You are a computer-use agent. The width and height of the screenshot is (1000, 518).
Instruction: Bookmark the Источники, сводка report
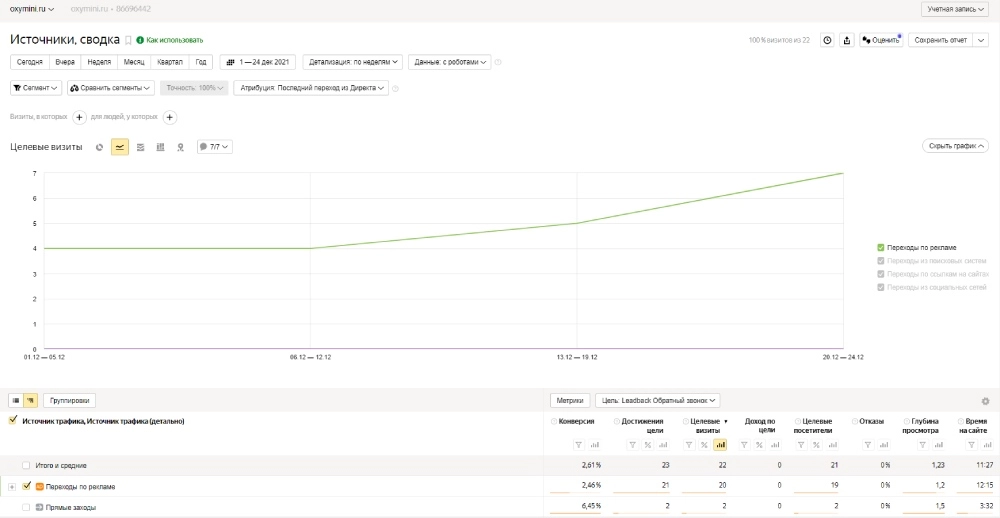tap(128, 40)
